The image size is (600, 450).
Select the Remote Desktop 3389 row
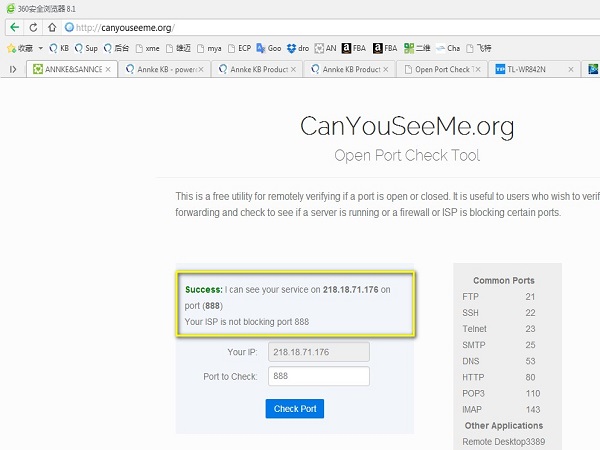tap(504, 442)
